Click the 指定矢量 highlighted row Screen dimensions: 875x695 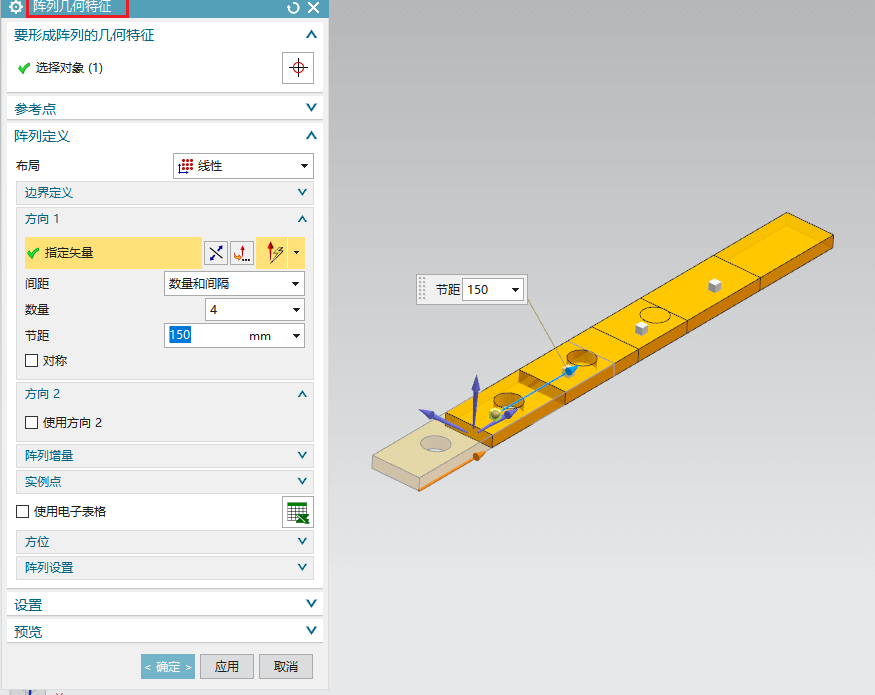point(113,253)
